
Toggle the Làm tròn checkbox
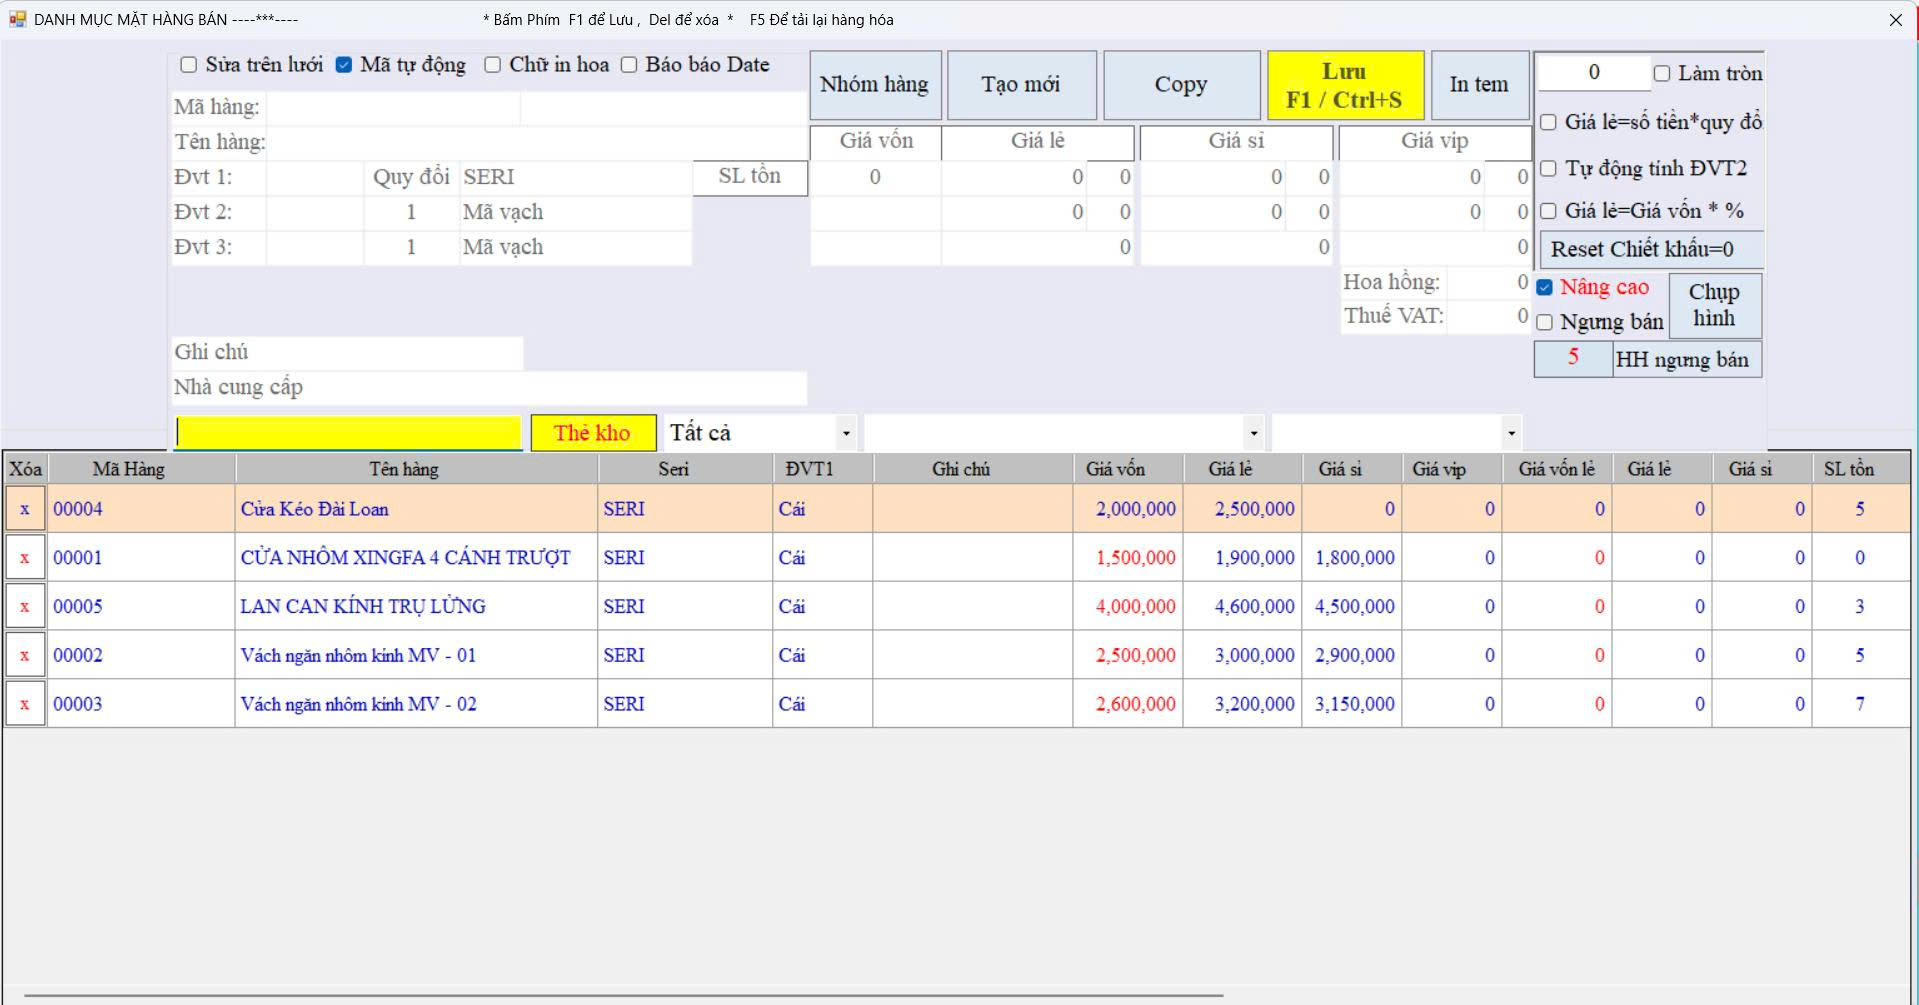tap(1662, 73)
